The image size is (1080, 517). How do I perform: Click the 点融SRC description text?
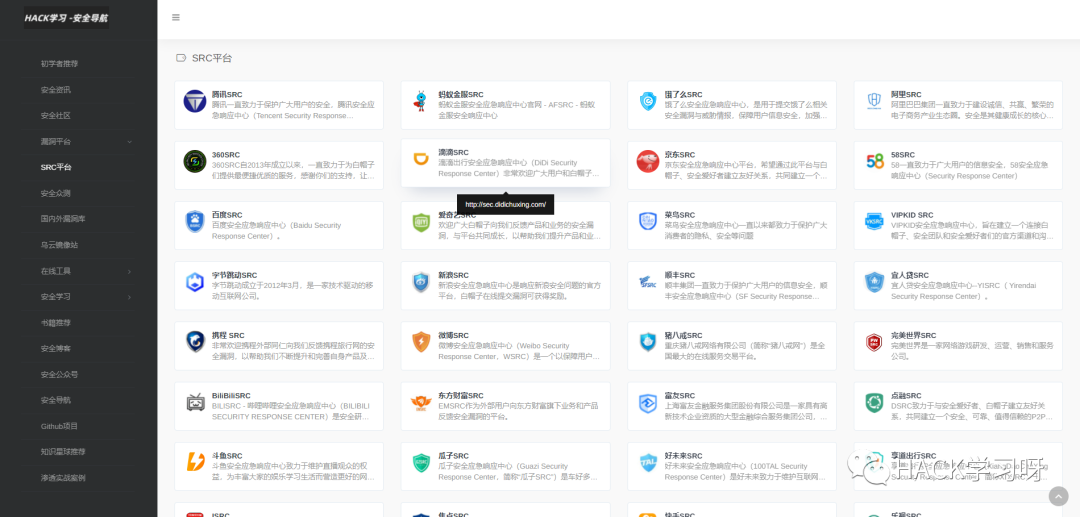(x=973, y=411)
